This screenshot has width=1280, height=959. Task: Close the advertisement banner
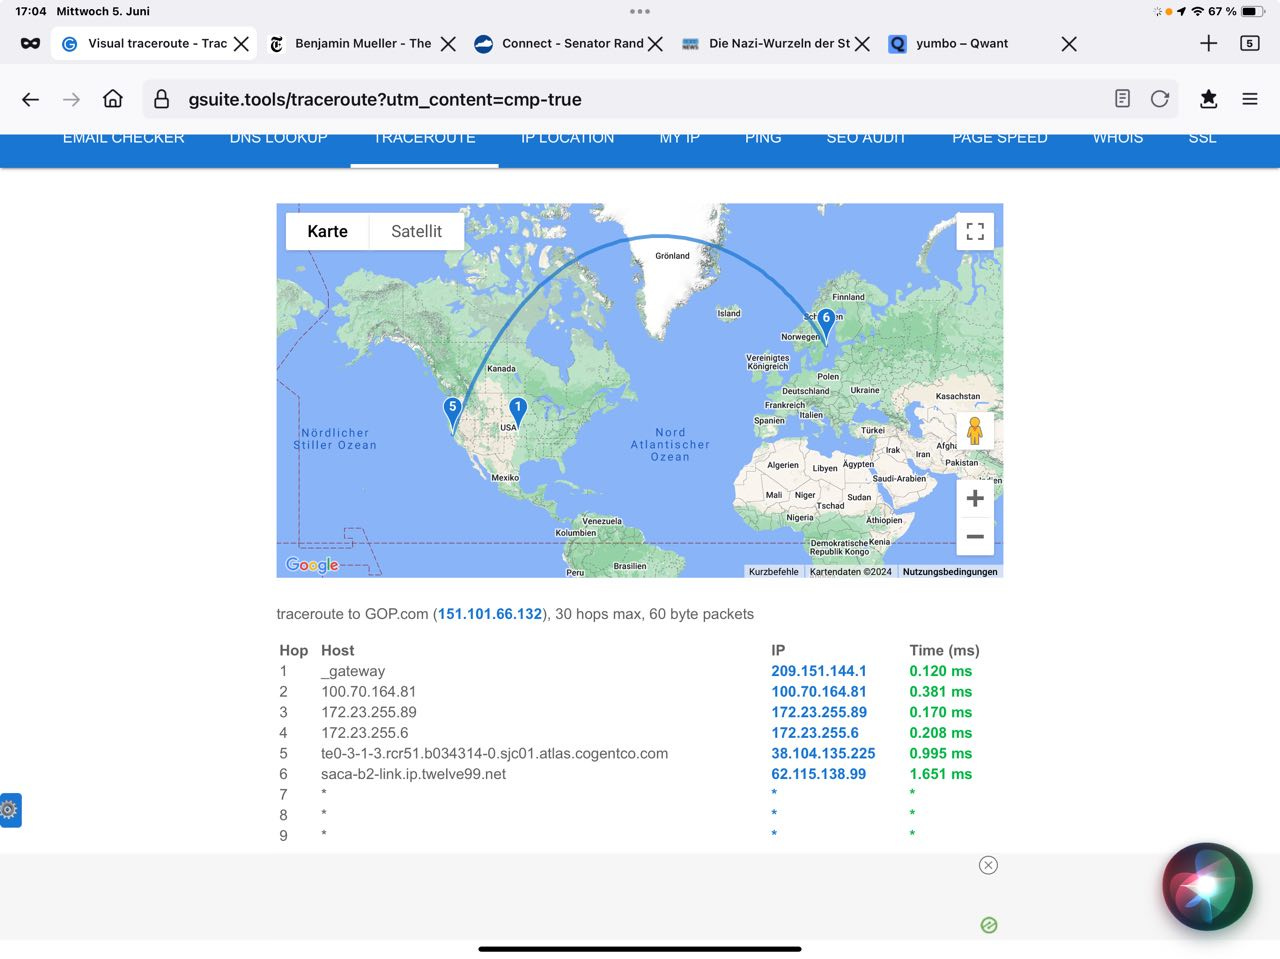(x=988, y=865)
